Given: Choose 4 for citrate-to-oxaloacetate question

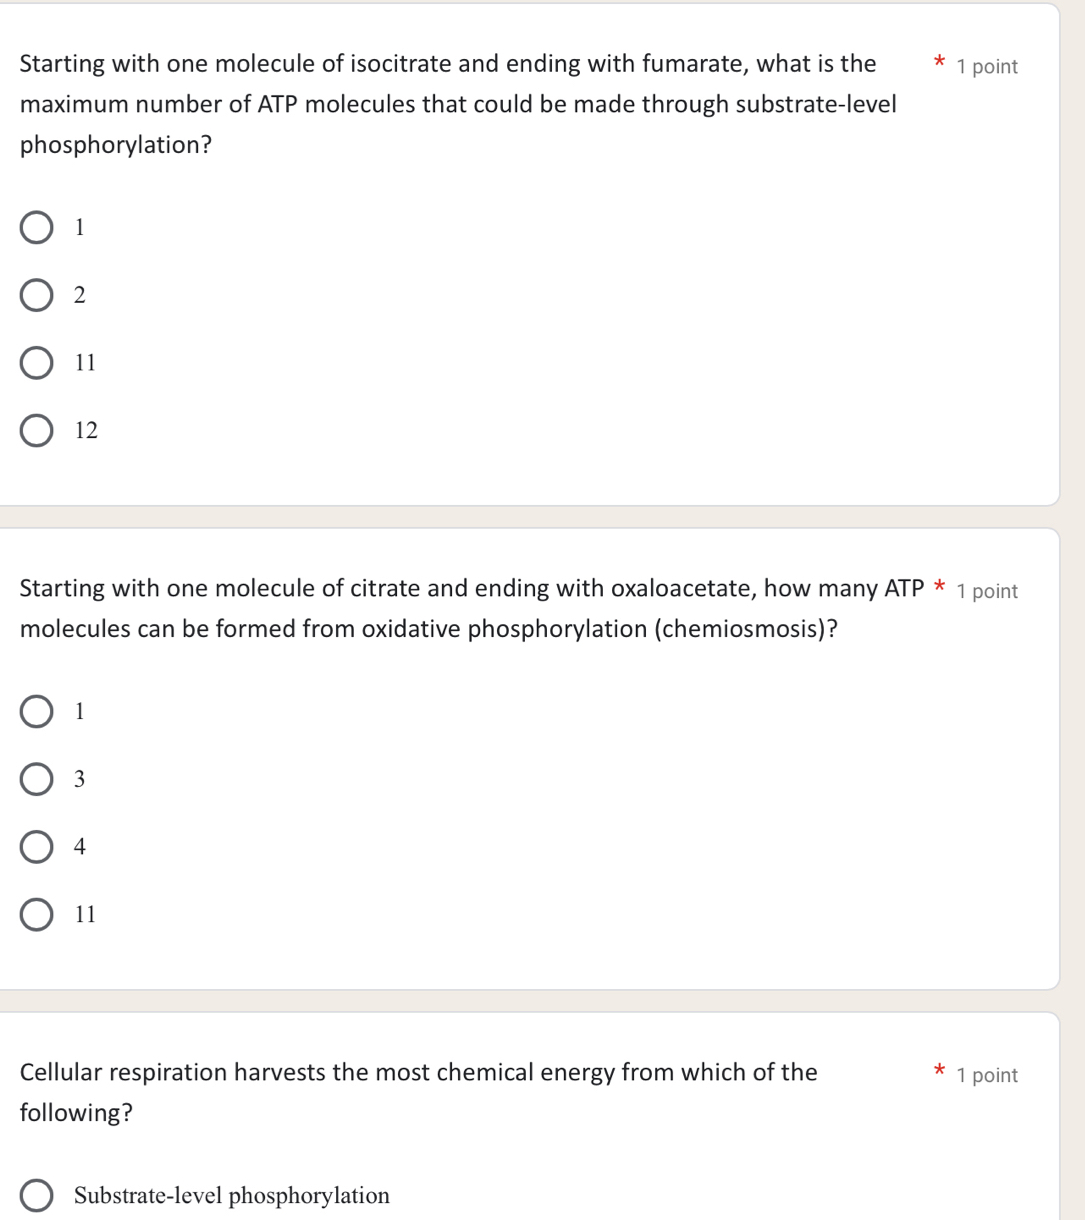Looking at the screenshot, I should 37,847.
